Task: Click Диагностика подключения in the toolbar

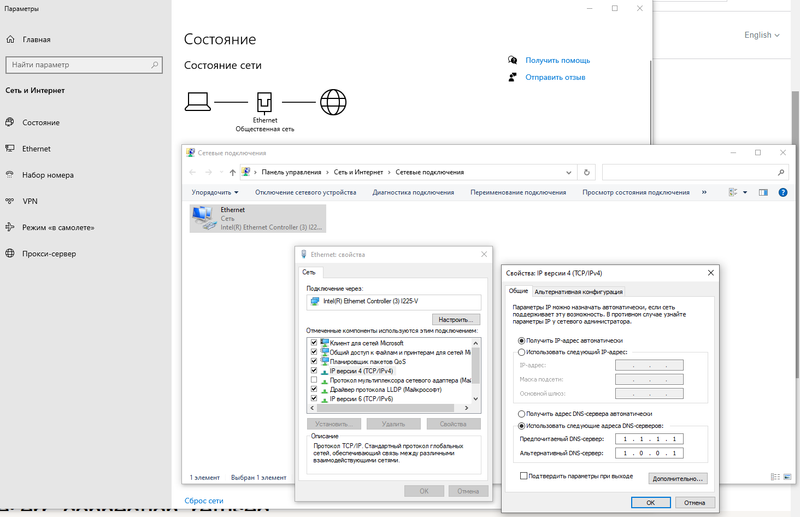Action: pos(412,192)
